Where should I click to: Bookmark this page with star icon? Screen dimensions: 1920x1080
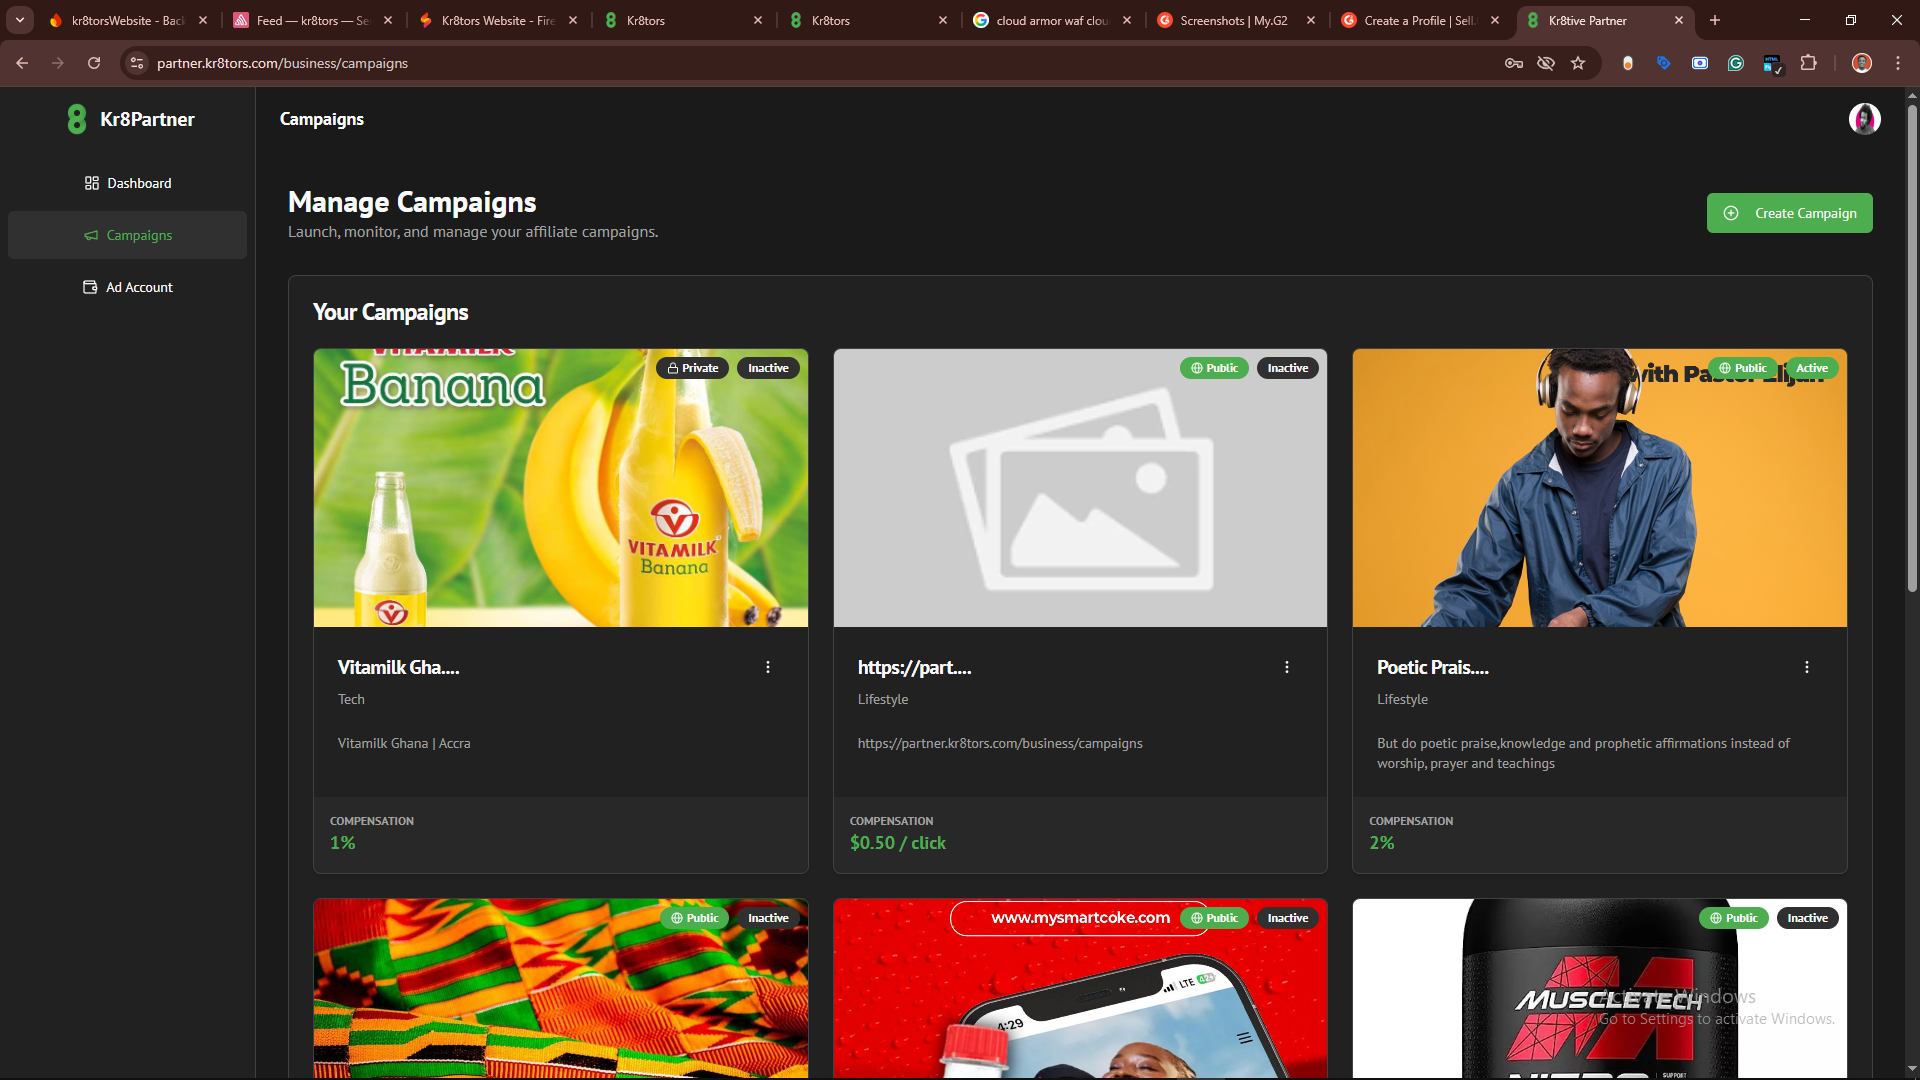click(x=1578, y=63)
